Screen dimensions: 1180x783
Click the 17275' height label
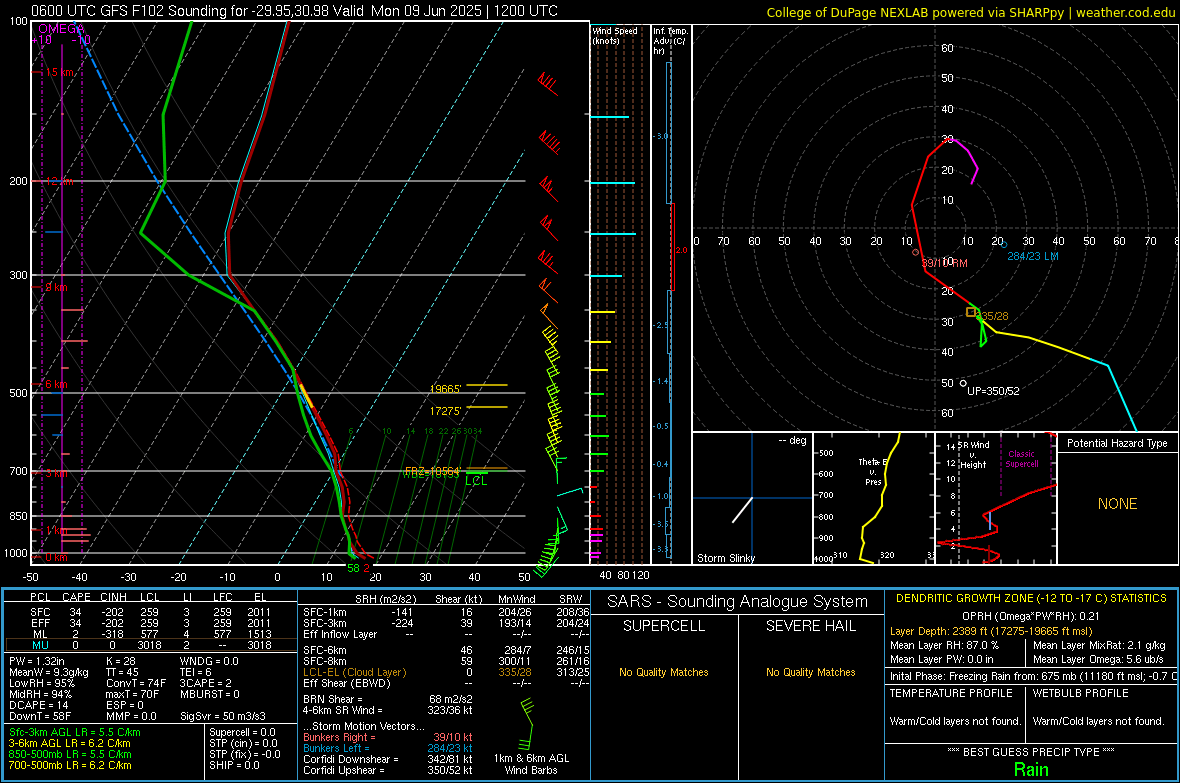tap(446, 411)
